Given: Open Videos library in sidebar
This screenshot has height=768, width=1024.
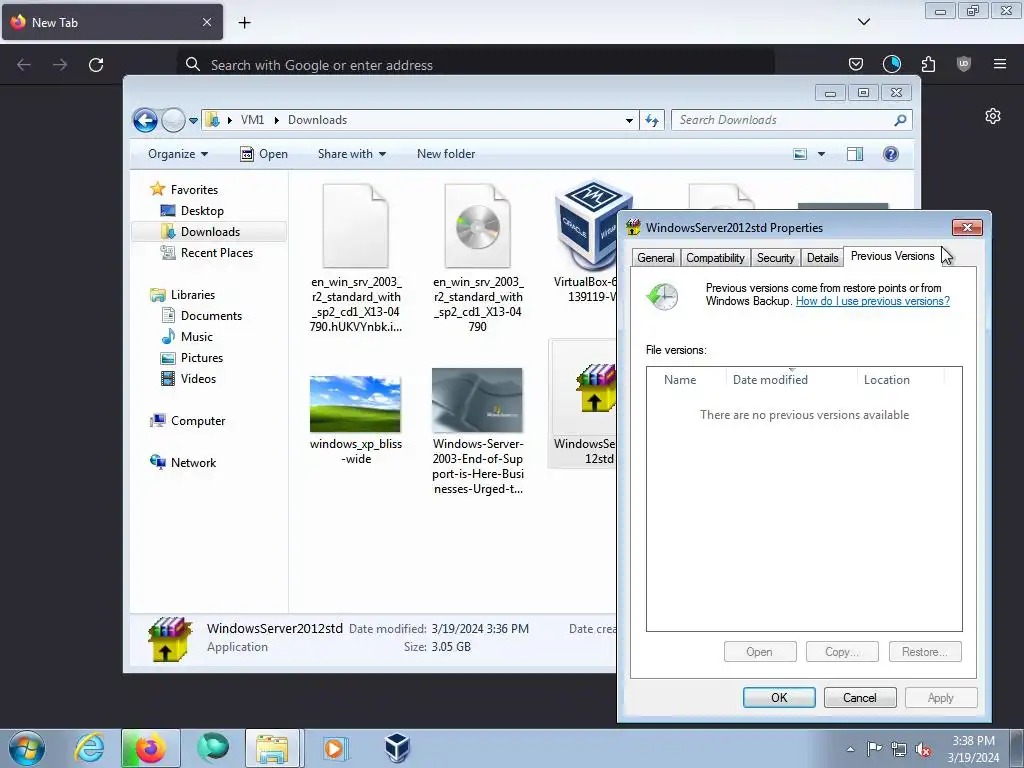Looking at the screenshot, I should tap(198, 379).
